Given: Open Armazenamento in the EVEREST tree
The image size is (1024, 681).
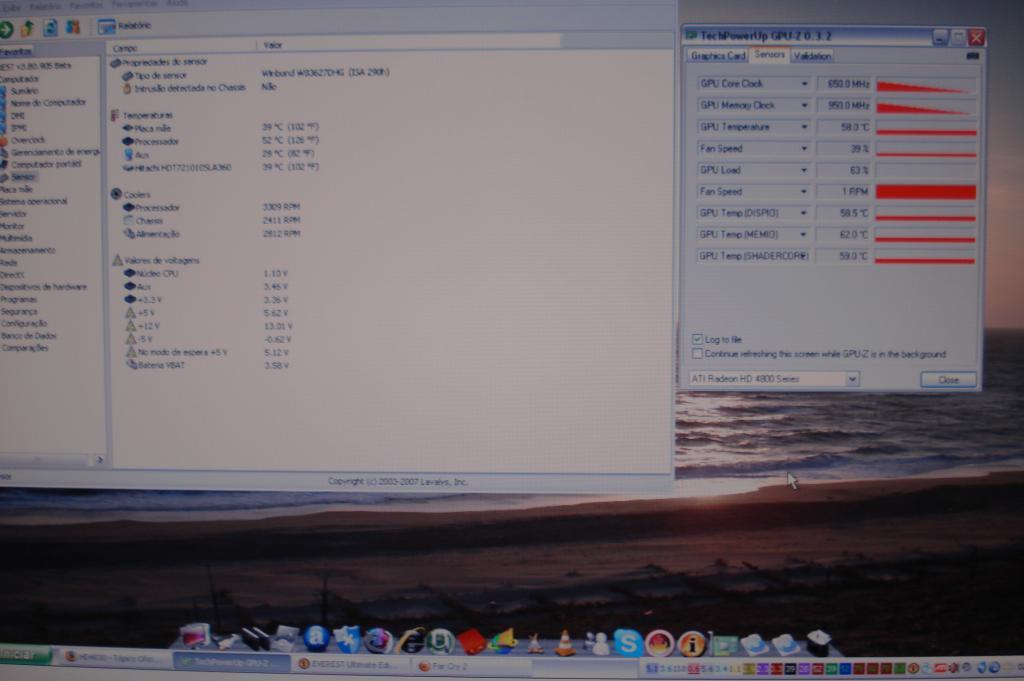Looking at the screenshot, I should [27, 250].
